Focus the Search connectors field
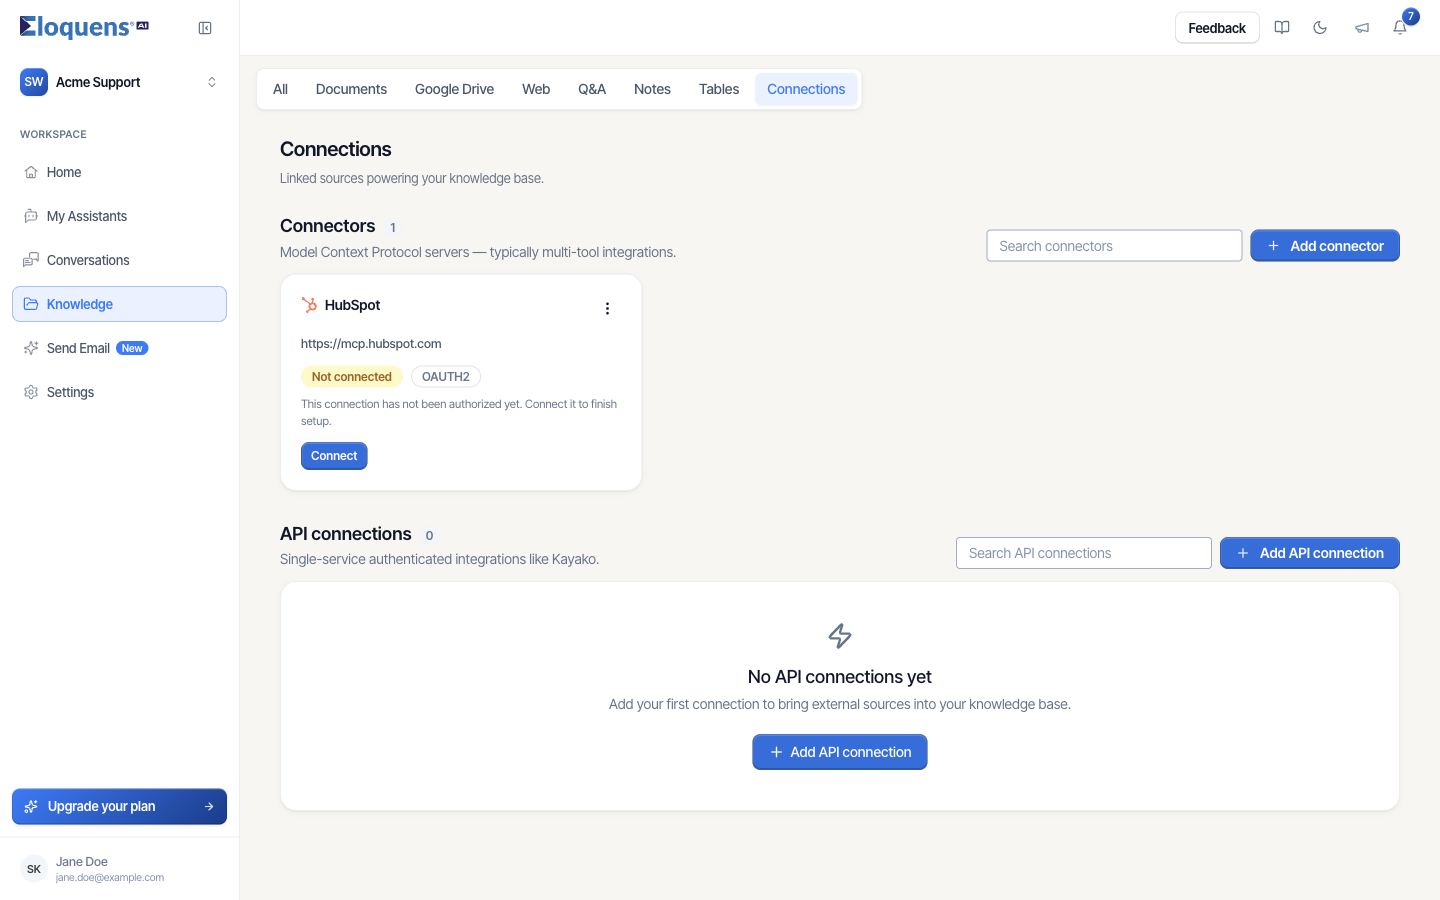 pyautogui.click(x=1114, y=246)
